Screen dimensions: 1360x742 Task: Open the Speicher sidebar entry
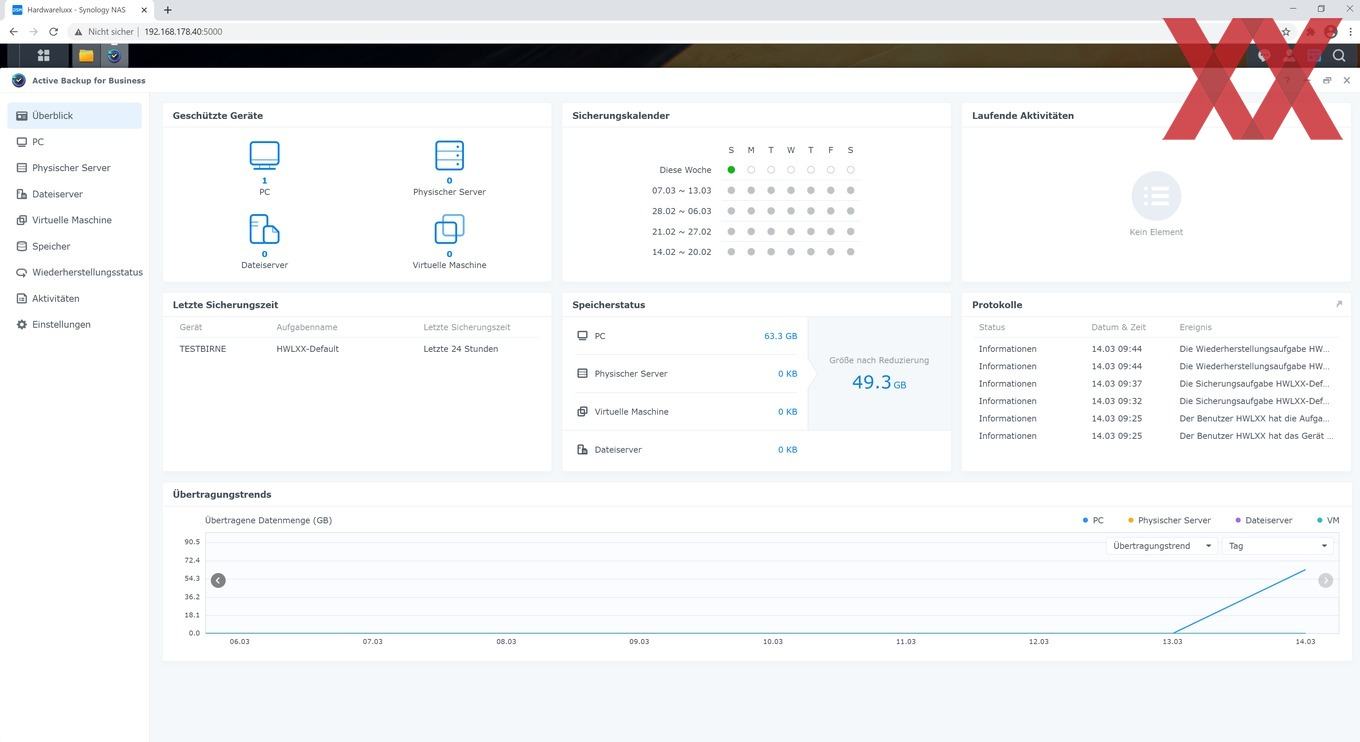[75, 246]
